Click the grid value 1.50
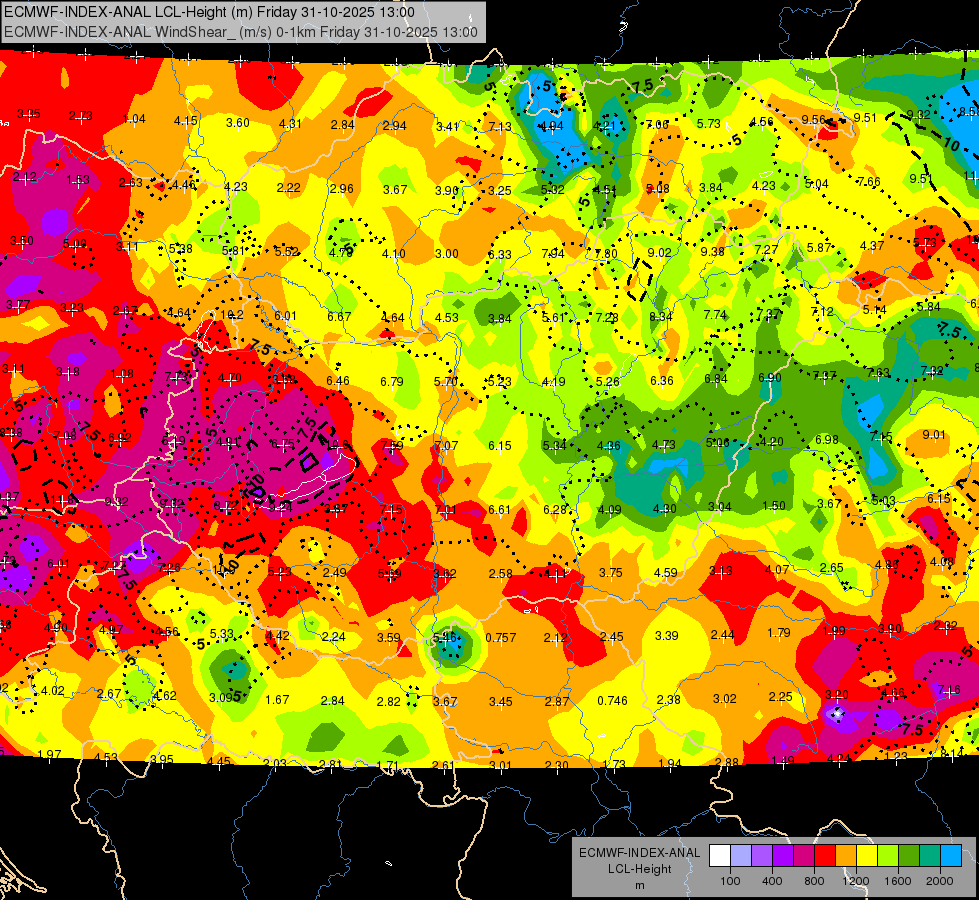The width and height of the screenshot is (979, 900). point(774,505)
